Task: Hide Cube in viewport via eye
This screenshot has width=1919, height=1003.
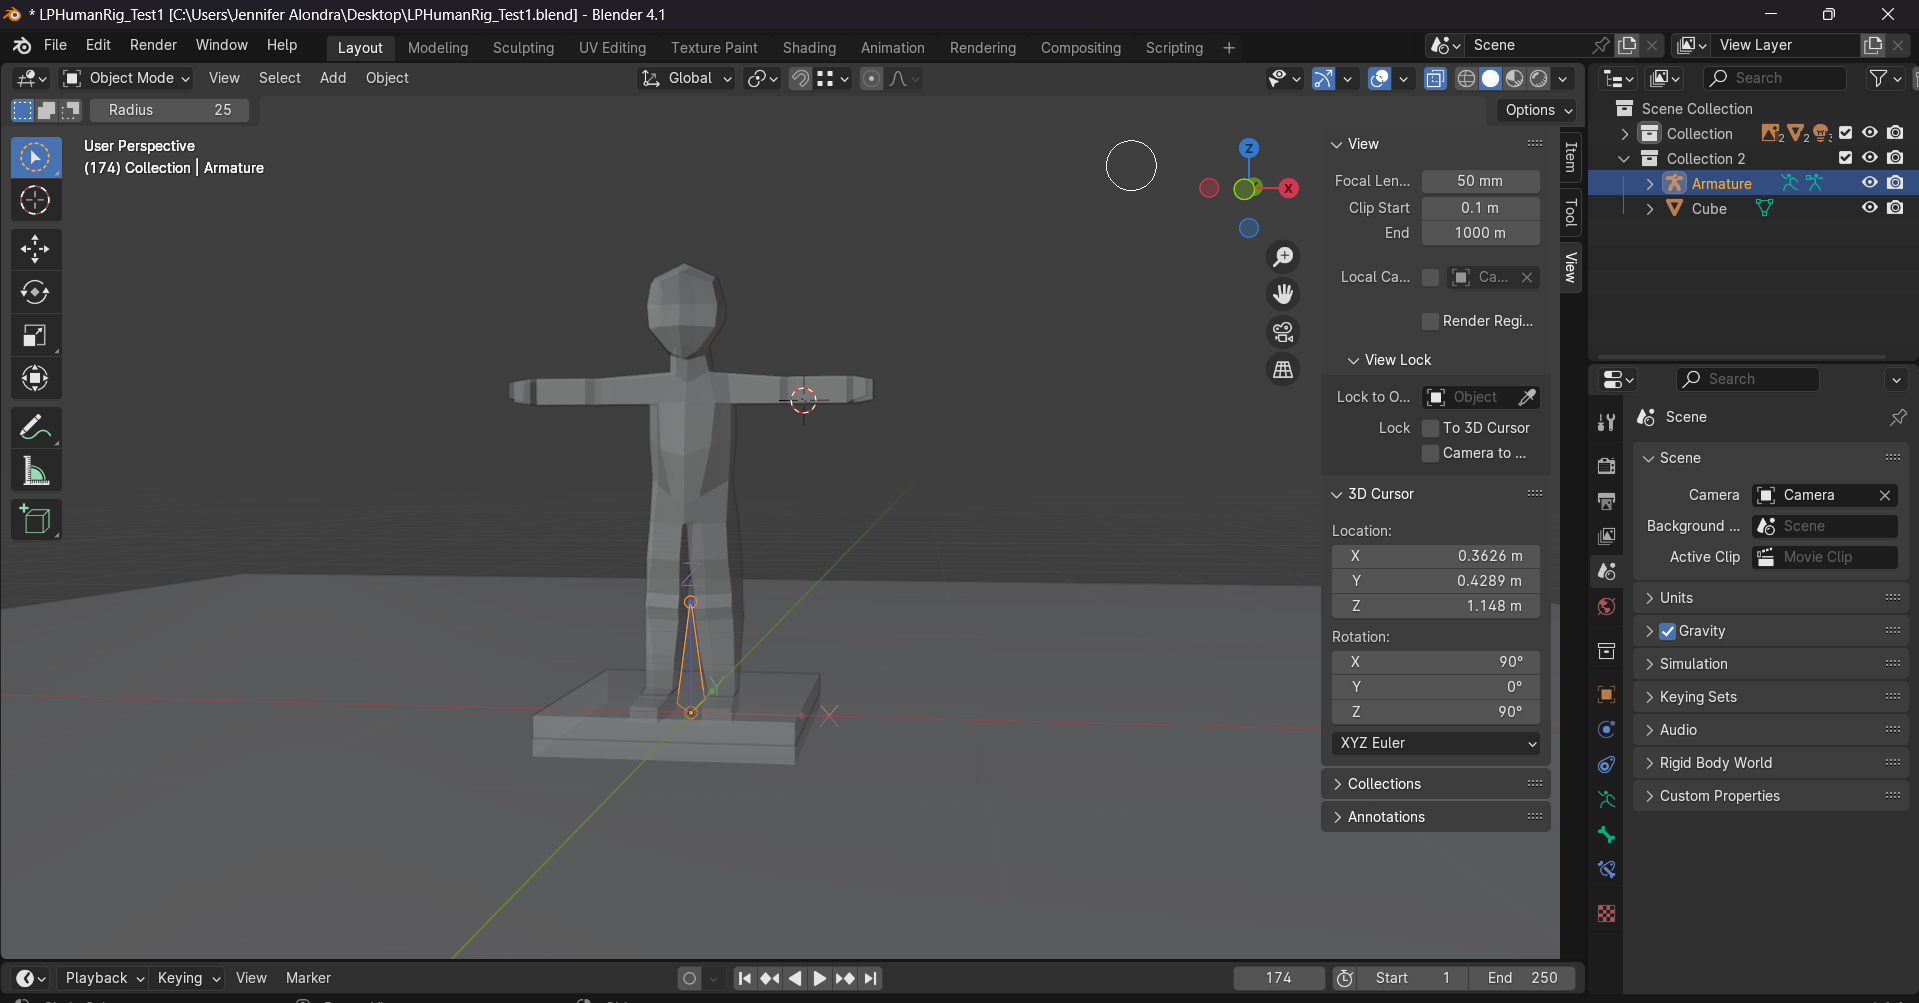Action: 1869,208
